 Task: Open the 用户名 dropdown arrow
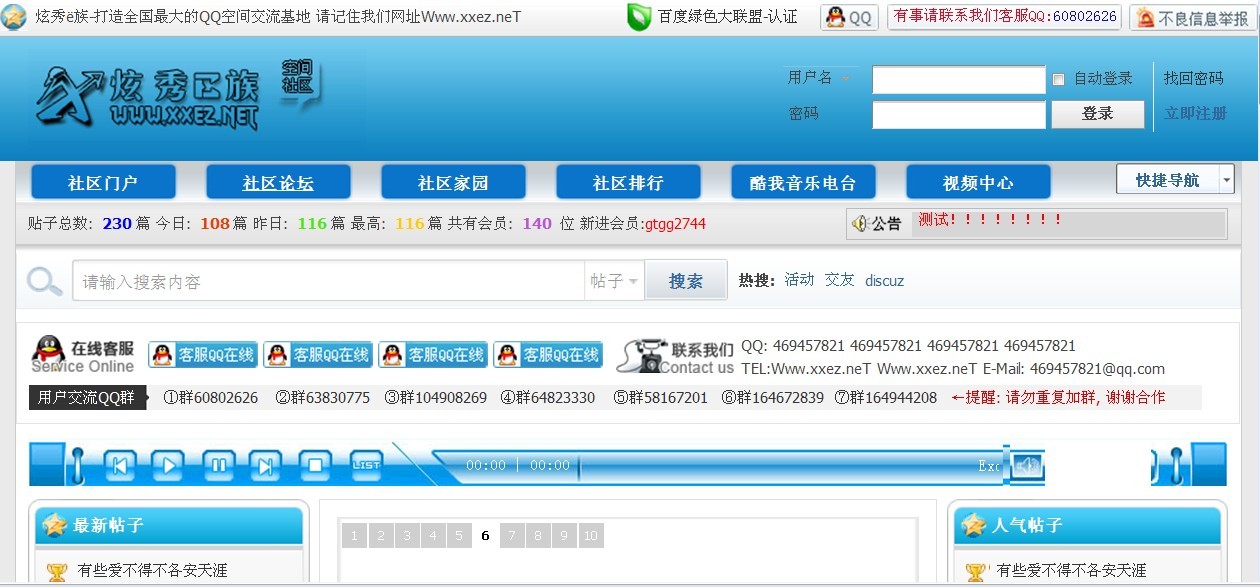843,76
